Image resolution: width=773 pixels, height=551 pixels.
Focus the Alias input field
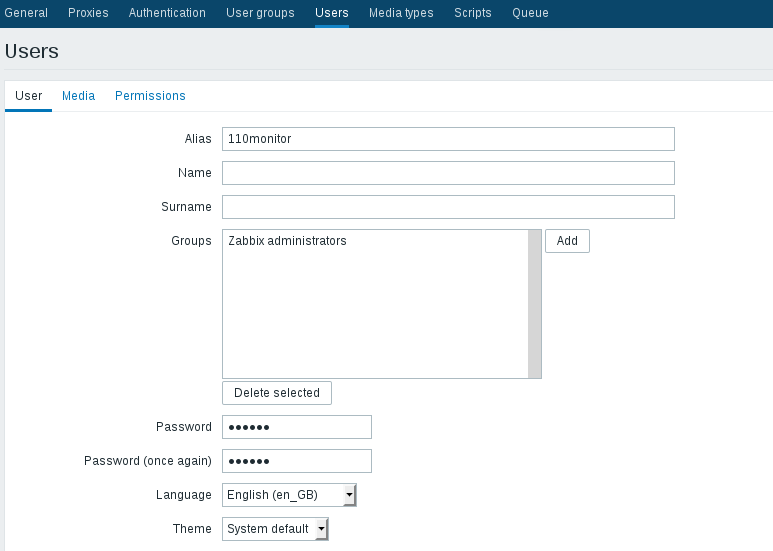(448, 139)
